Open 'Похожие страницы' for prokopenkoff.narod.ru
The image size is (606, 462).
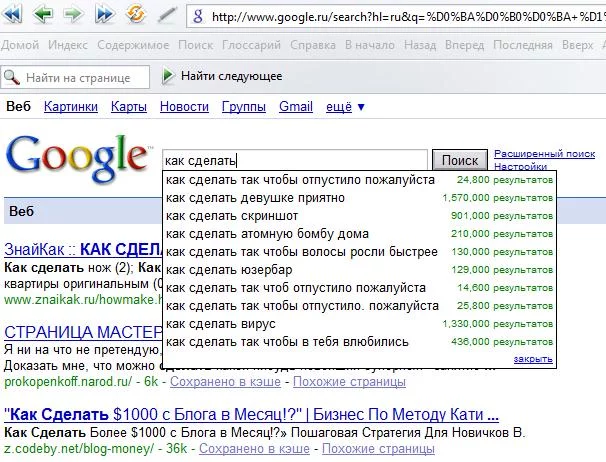(349, 382)
